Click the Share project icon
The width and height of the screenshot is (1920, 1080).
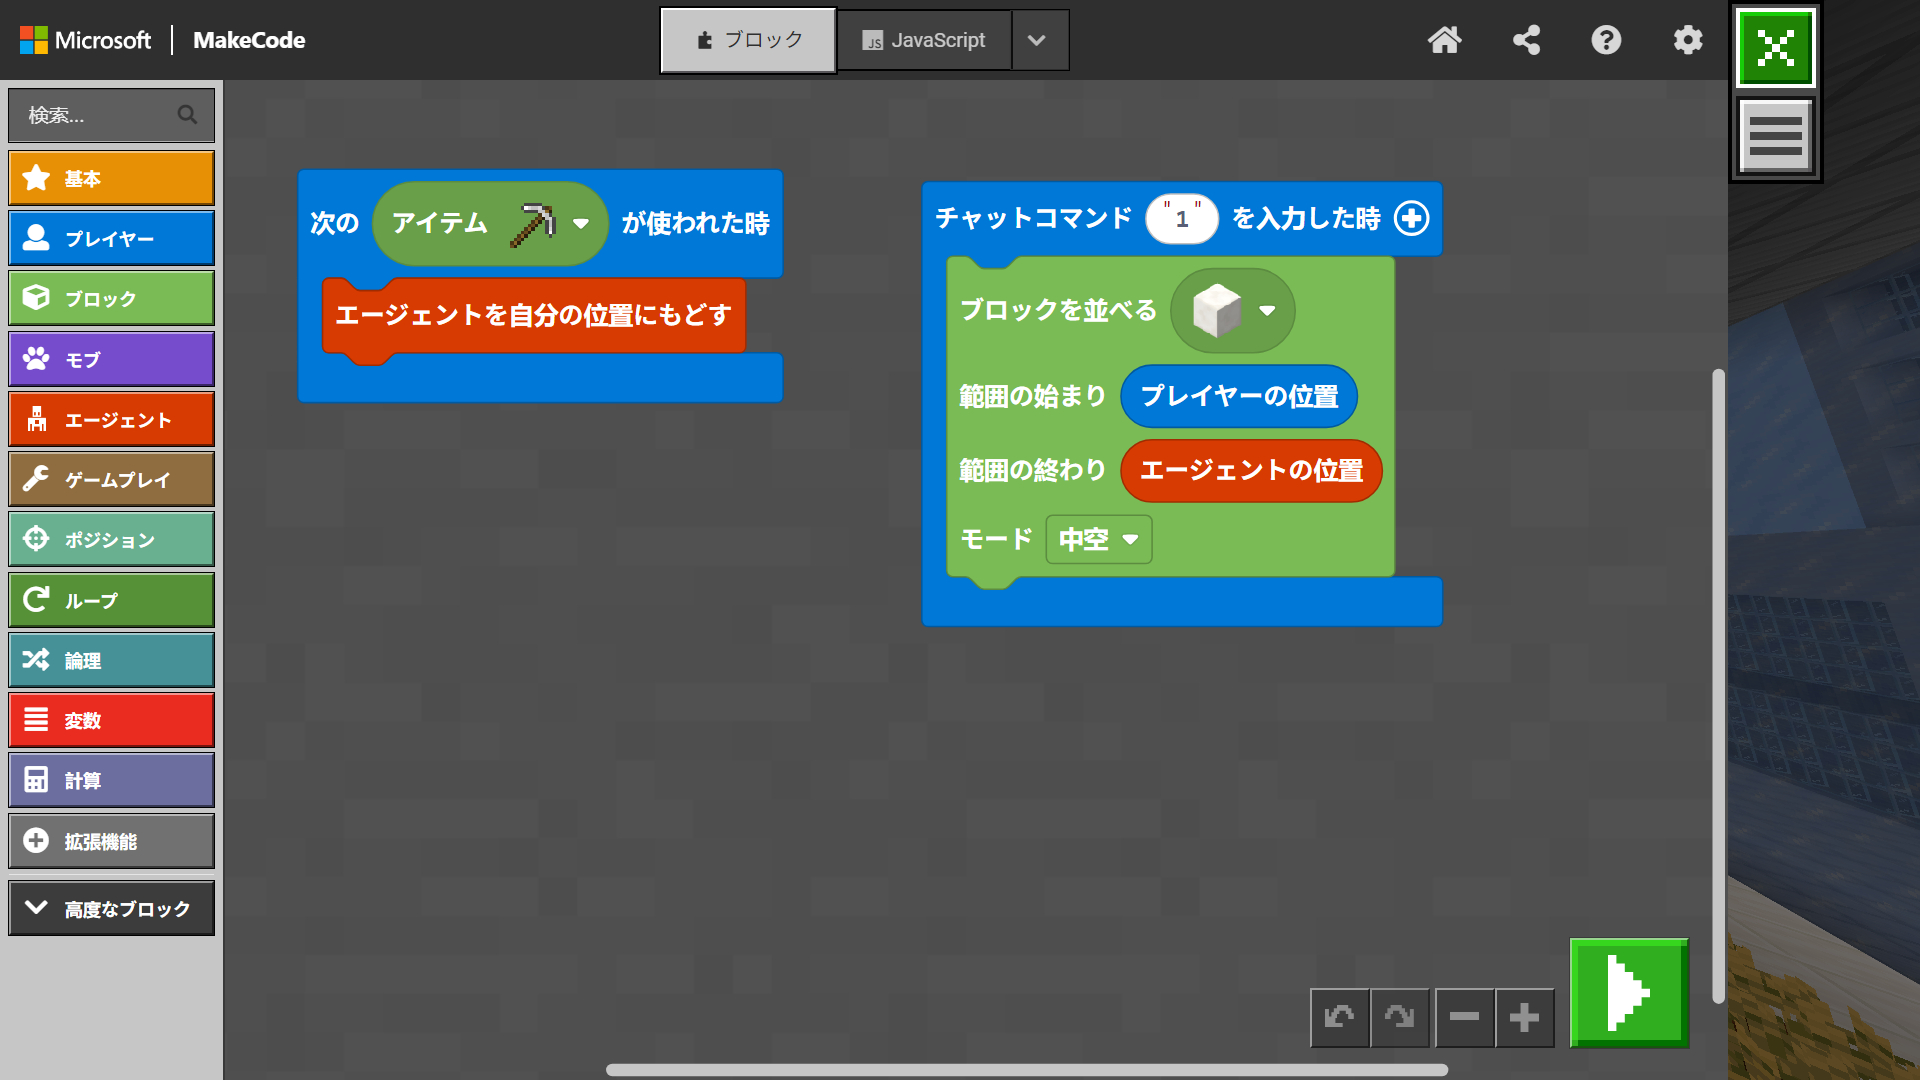tap(1526, 40)
